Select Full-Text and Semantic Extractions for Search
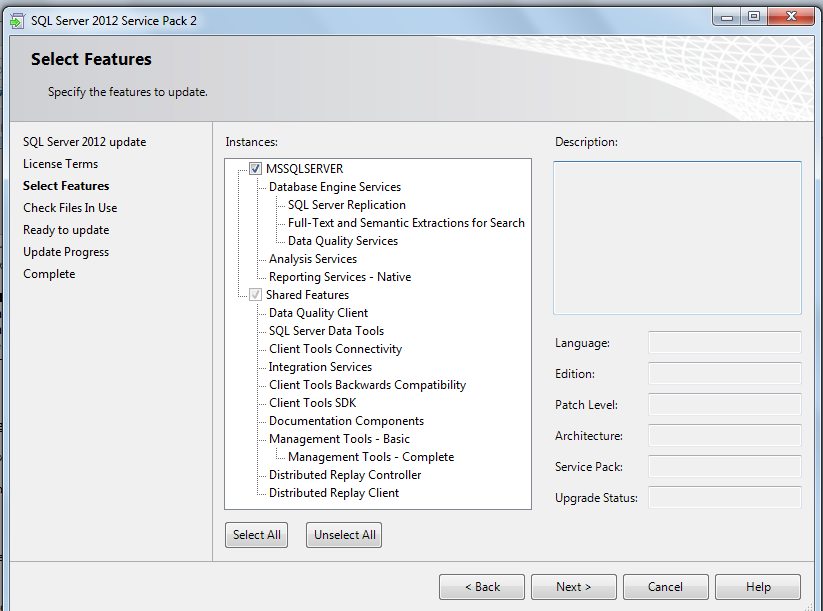Screen dimensions: 823x611 [x=406, y=223]
